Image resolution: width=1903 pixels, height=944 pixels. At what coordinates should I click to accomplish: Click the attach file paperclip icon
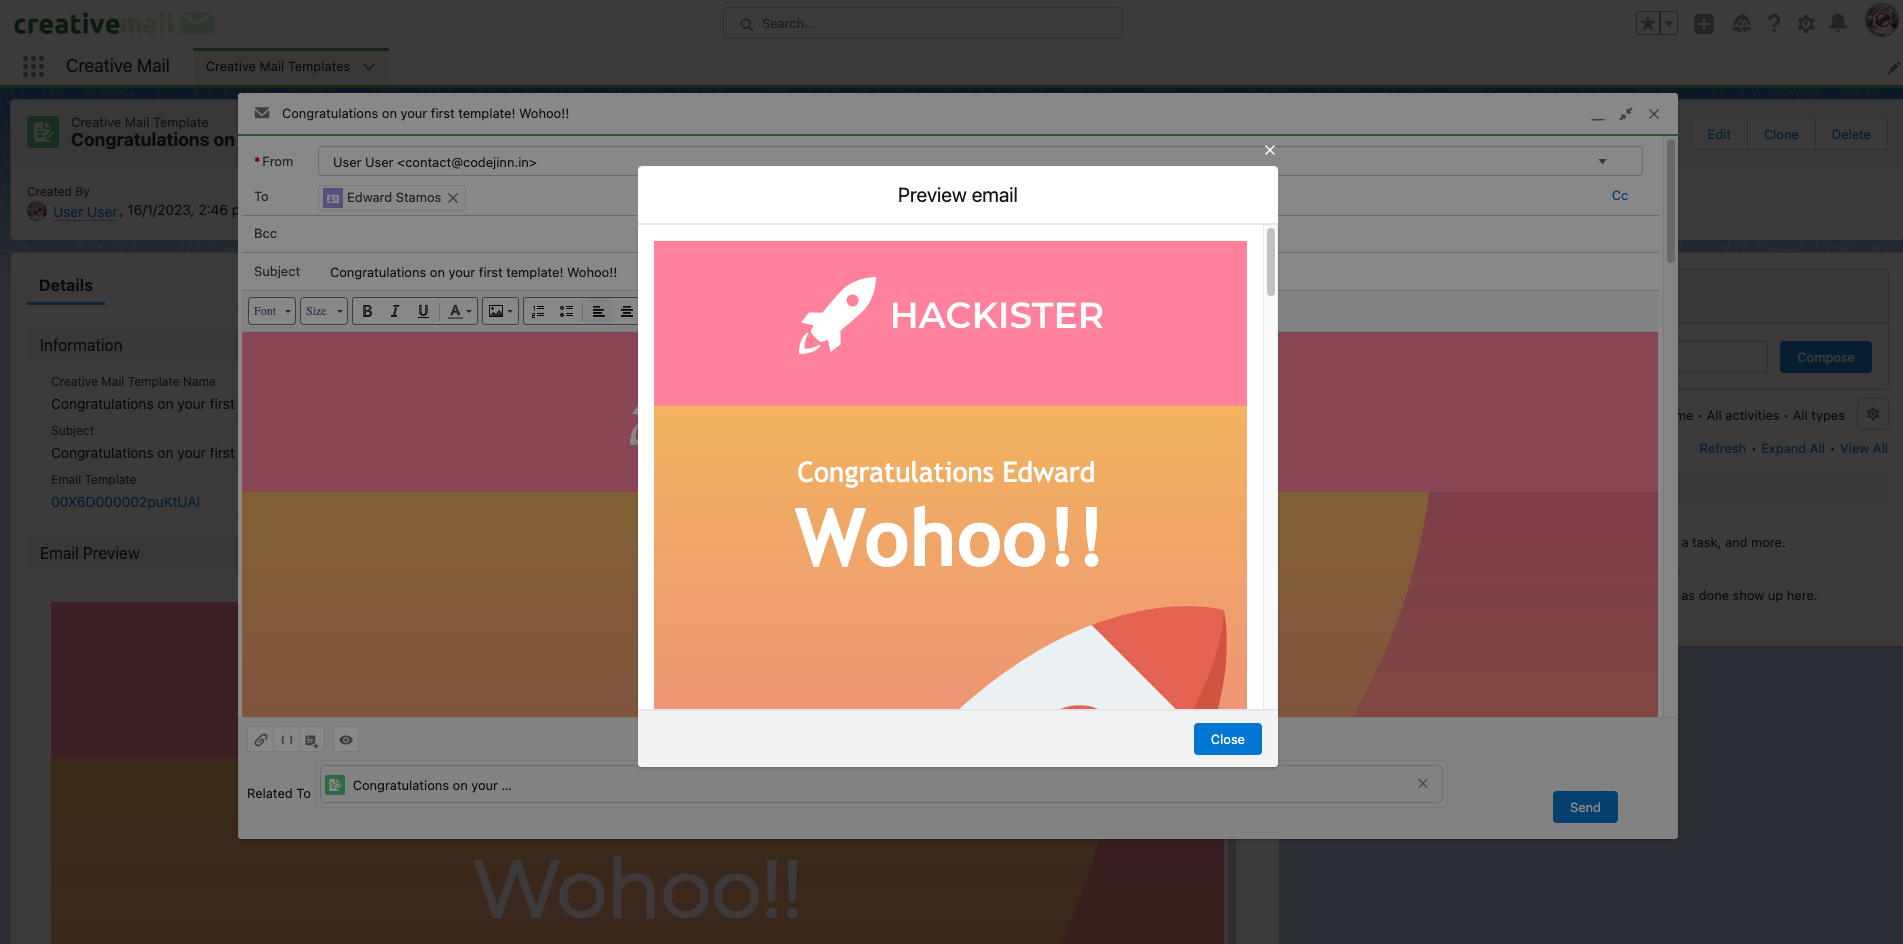(260, 740)
